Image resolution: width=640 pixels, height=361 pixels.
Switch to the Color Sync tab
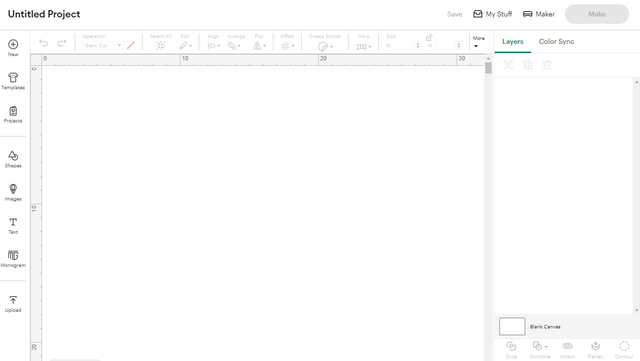point(556,41)
